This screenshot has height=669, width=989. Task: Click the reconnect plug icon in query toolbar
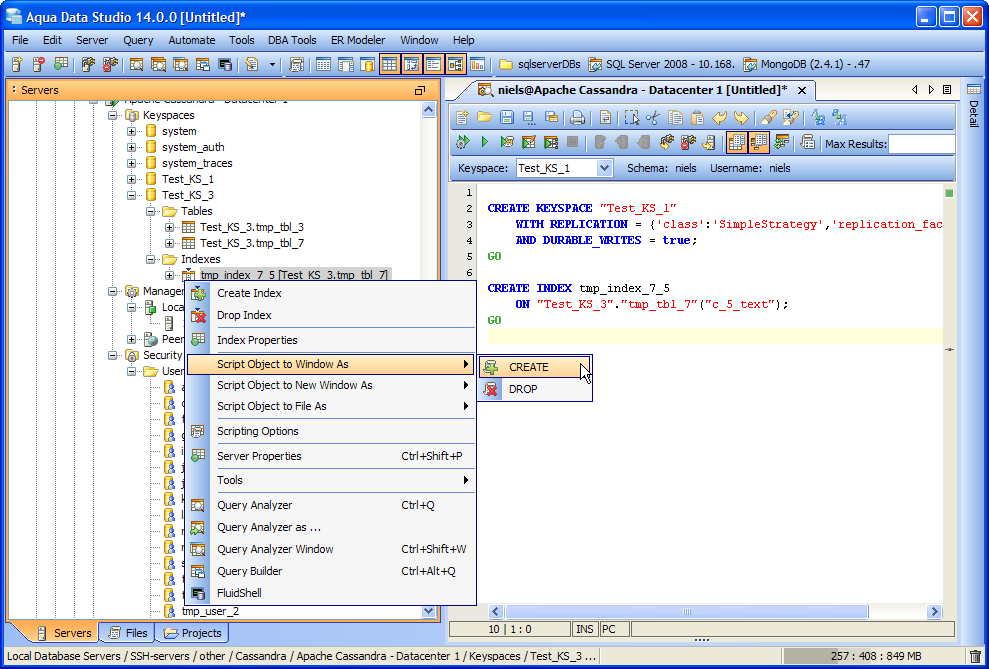tap(667, 143)
